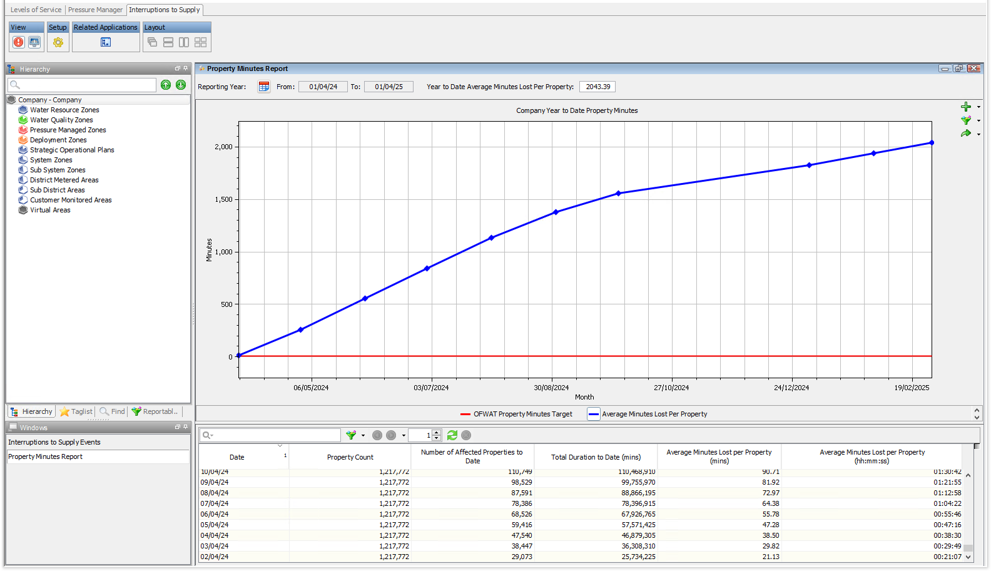Select the vertical tile layout icon
991x571 pixels.
(x=184, y=42)
